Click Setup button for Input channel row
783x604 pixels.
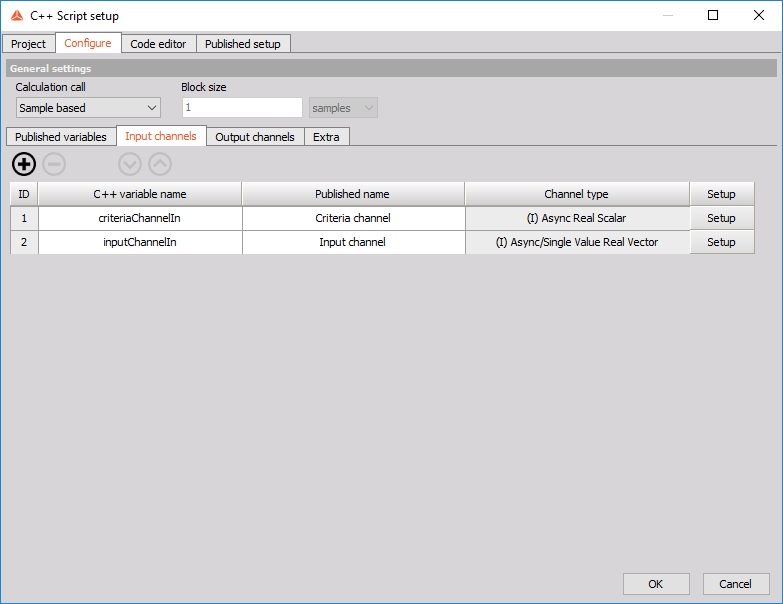tap(722, 242)
